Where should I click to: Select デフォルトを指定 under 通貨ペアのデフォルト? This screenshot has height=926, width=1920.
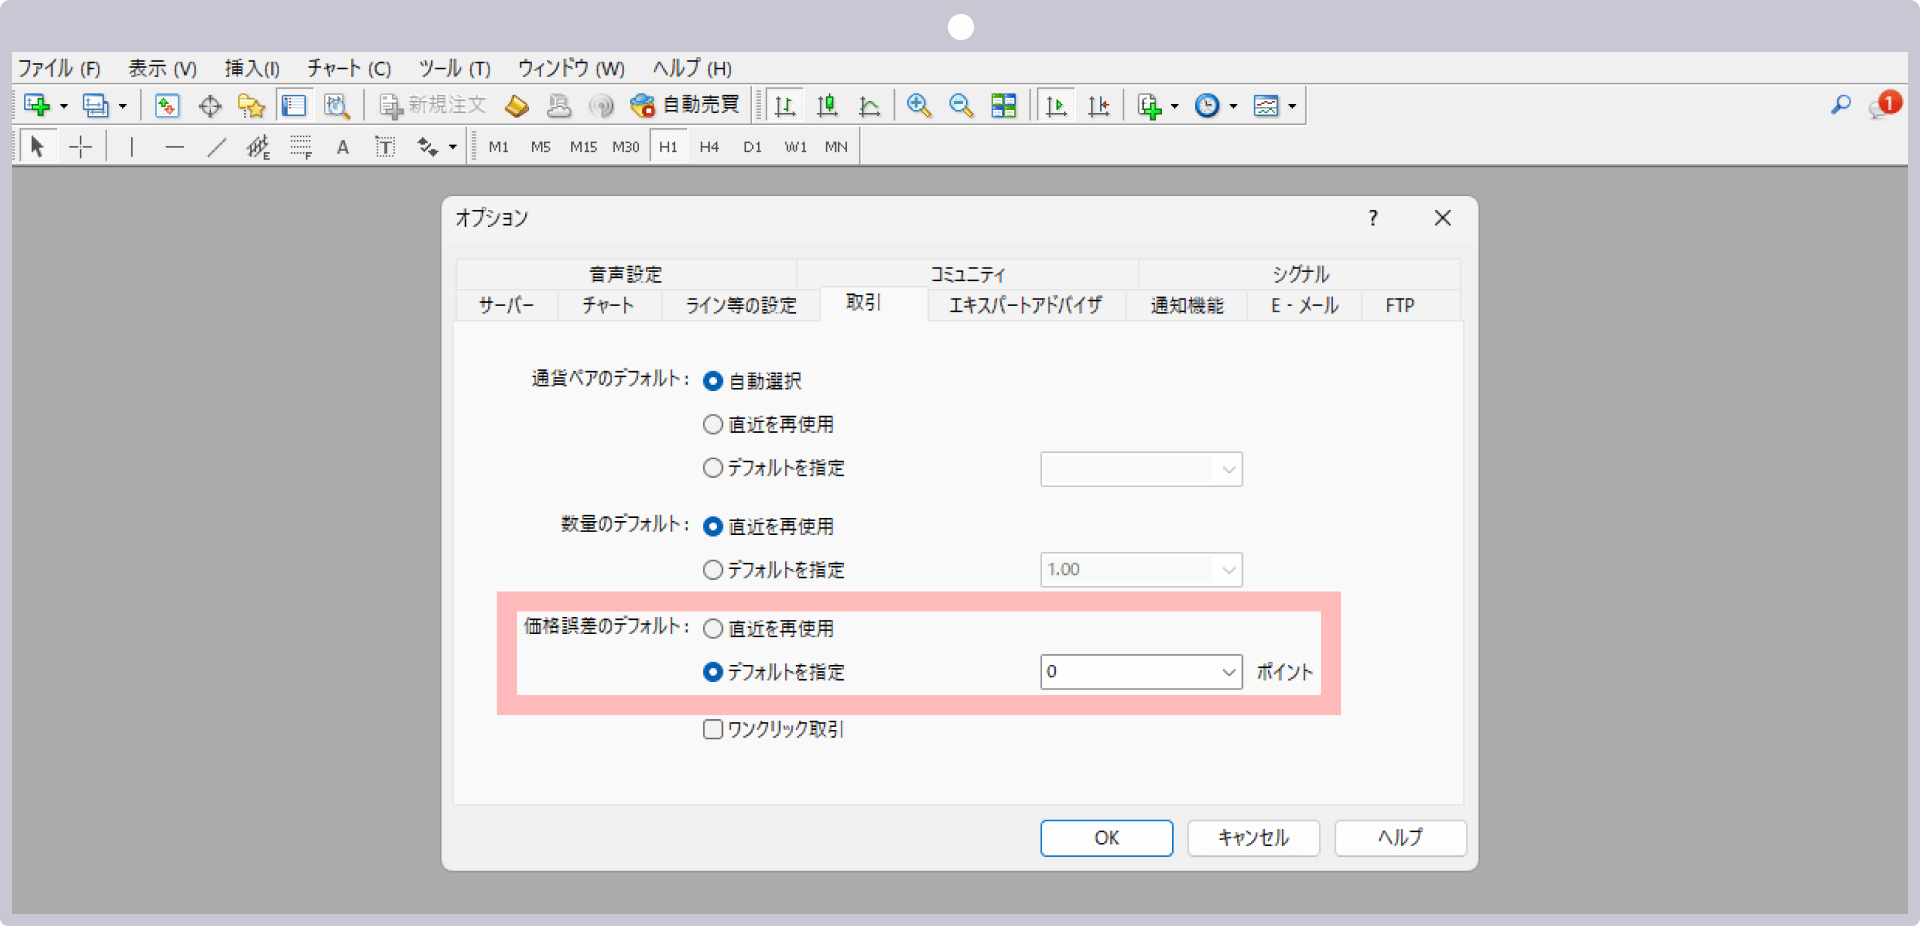(x=774, y=468)
